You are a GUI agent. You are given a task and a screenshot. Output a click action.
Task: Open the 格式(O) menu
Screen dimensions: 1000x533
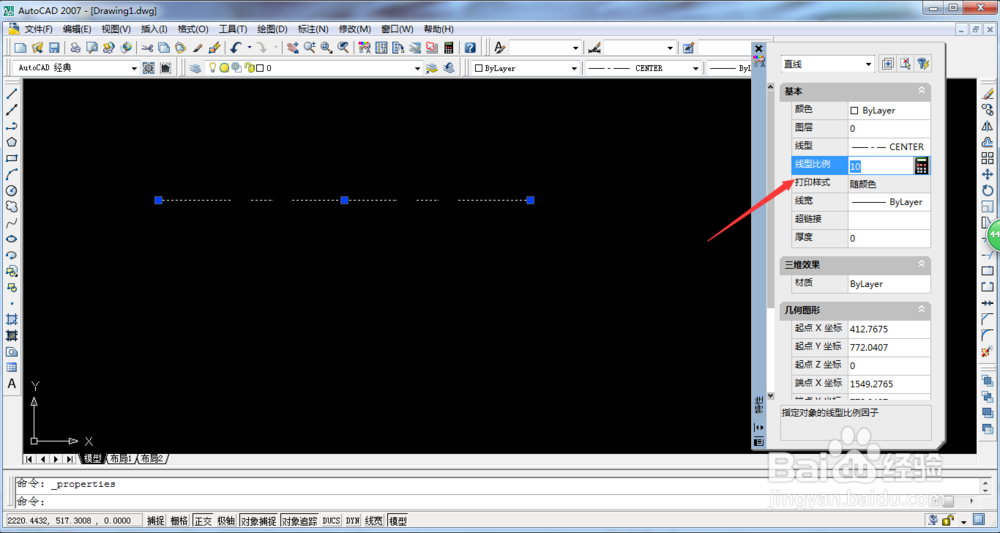point(193,29)
